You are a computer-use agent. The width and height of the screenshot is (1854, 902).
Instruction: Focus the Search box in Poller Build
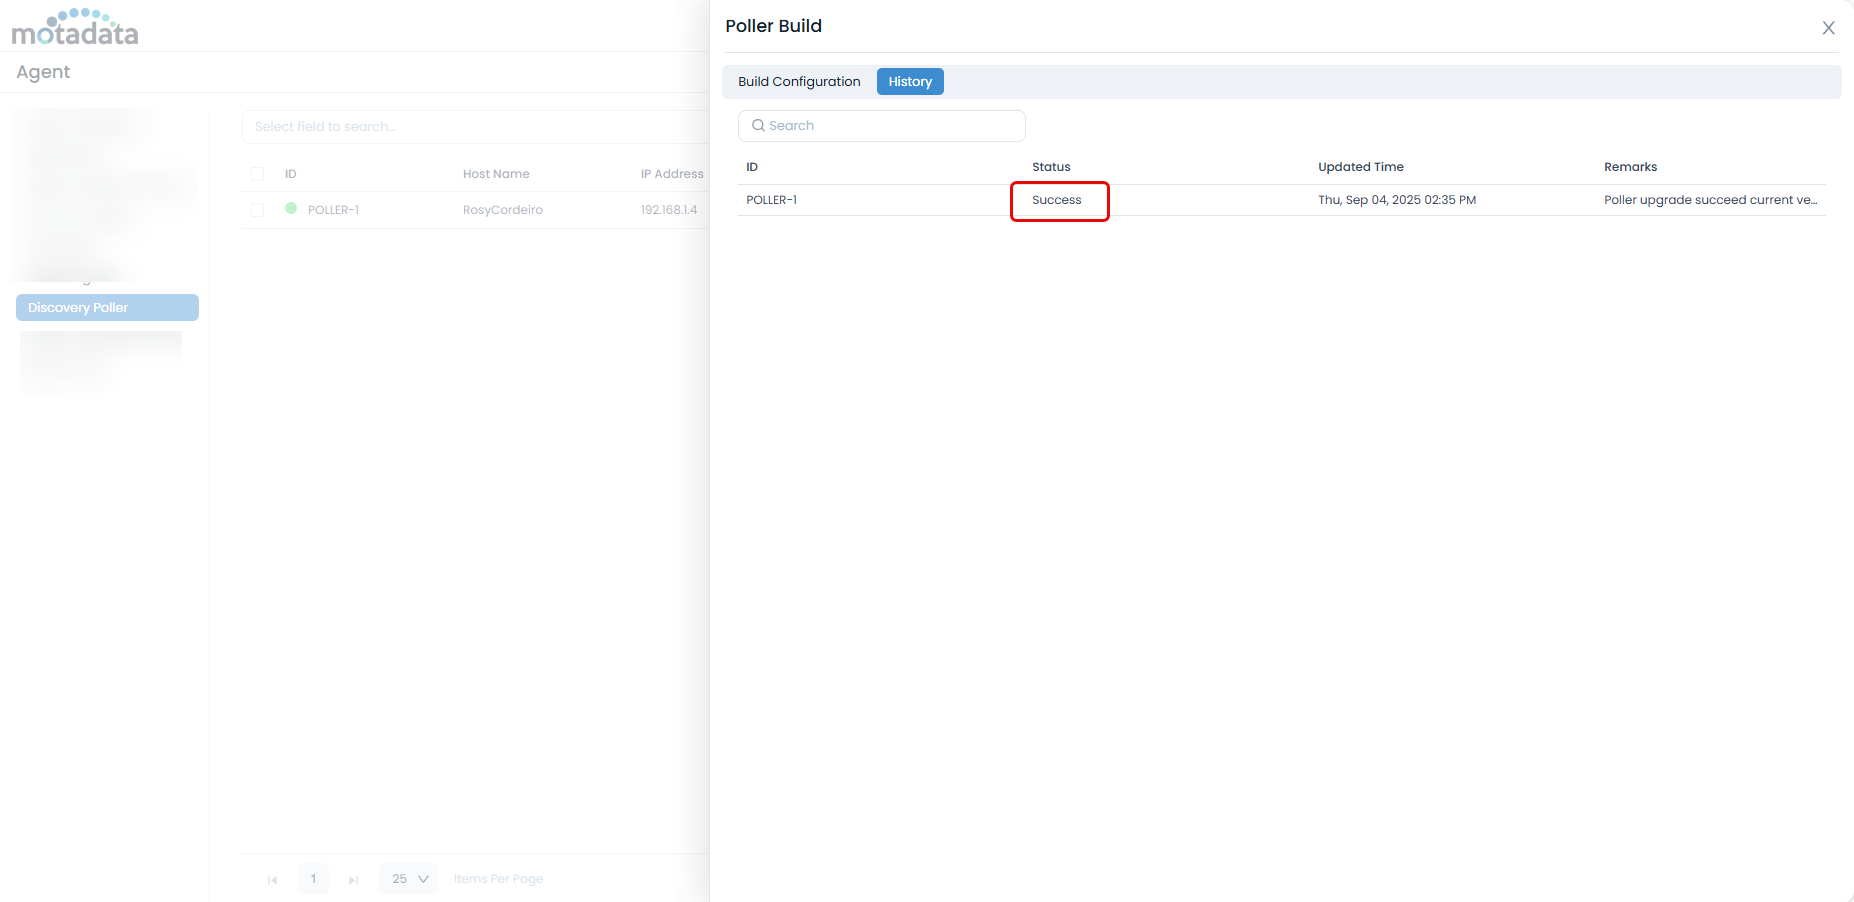coord(890,126)
